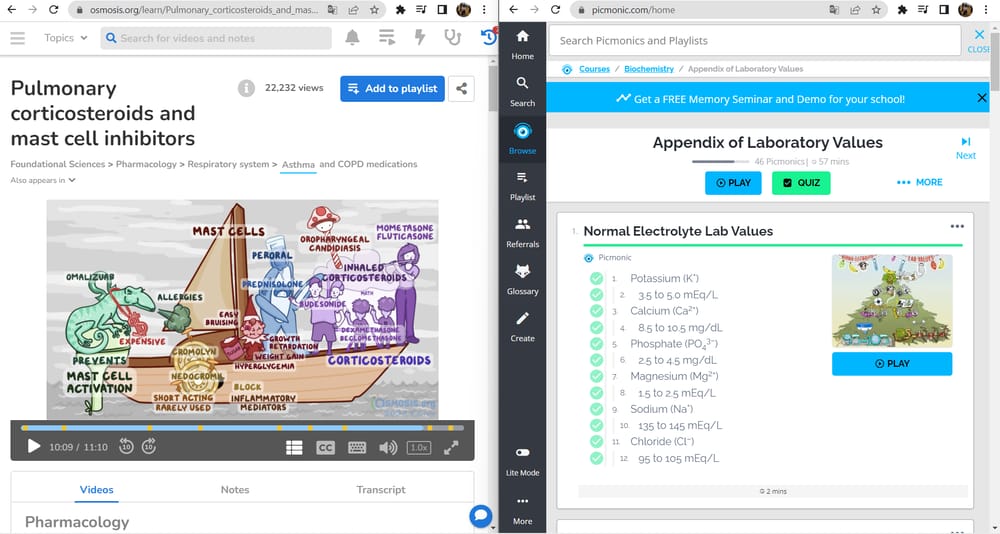Open video chapters list icon
The height and width of the screenshot is (534, 1000).
click(294, 447)
